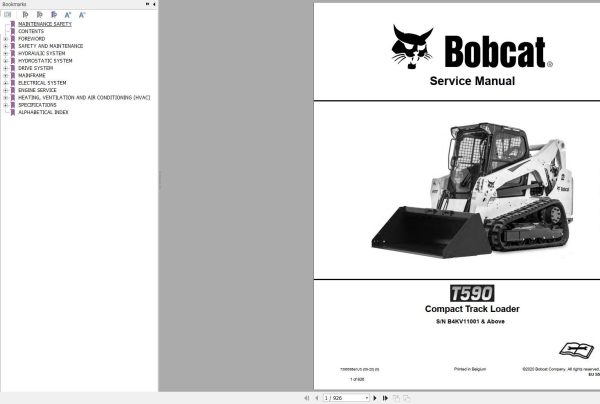
Task: Go to first page using navigation bar
Action: 307,398
